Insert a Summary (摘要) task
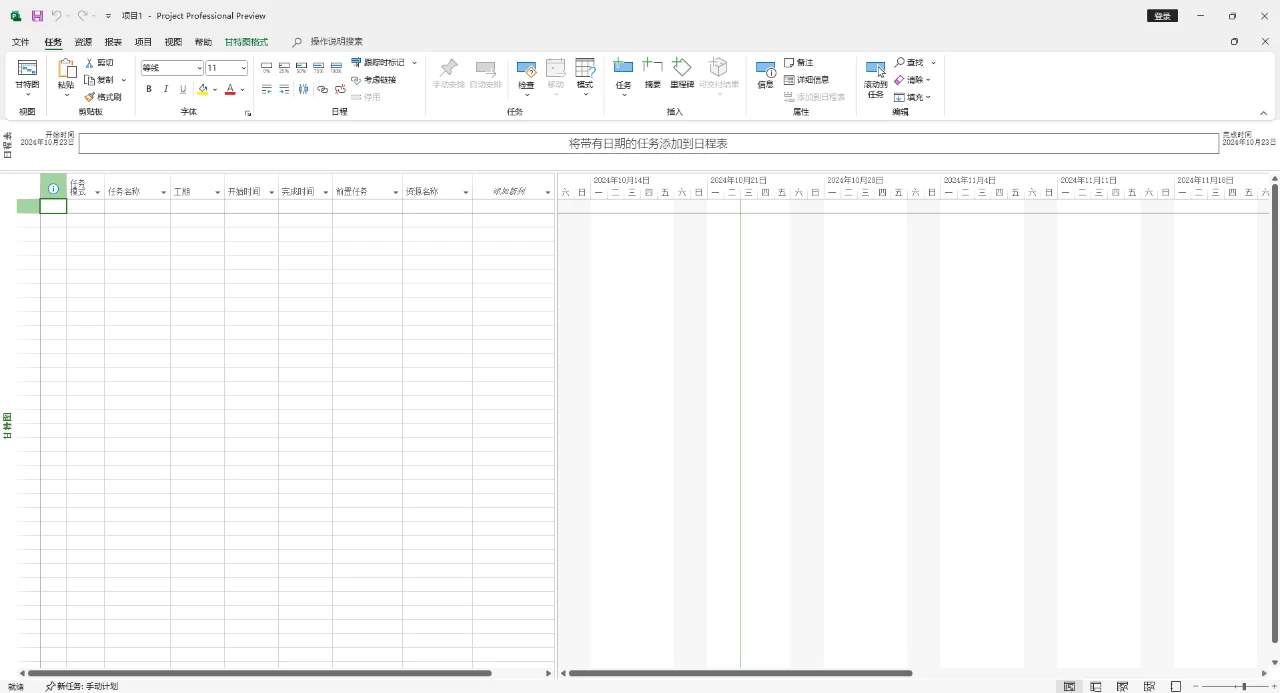This screenshot has width=1280, height=693. [652, 73]
